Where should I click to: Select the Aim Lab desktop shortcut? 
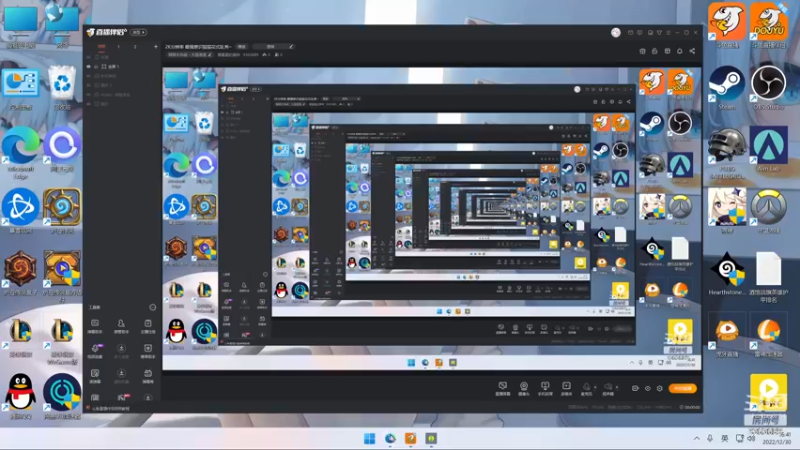tap(768, 149)
